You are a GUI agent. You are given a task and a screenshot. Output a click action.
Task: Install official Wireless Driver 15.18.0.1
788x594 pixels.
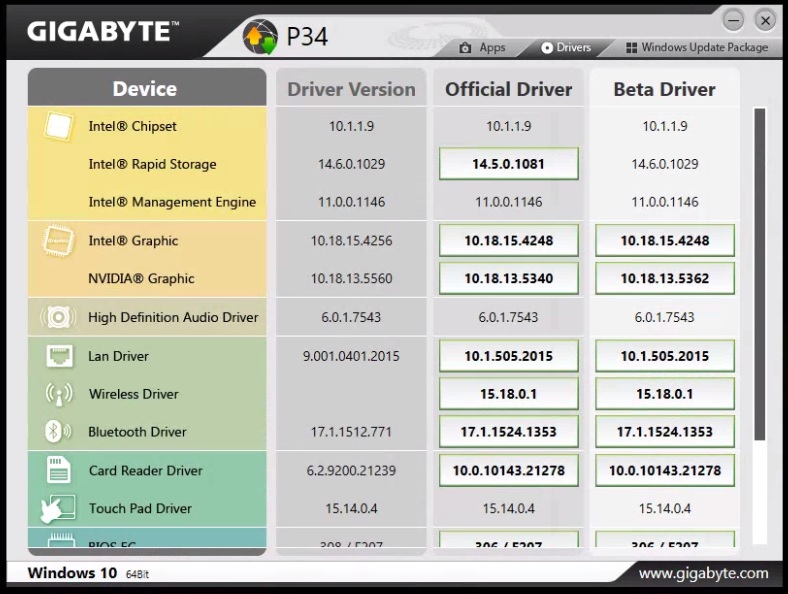click(509, 393)
